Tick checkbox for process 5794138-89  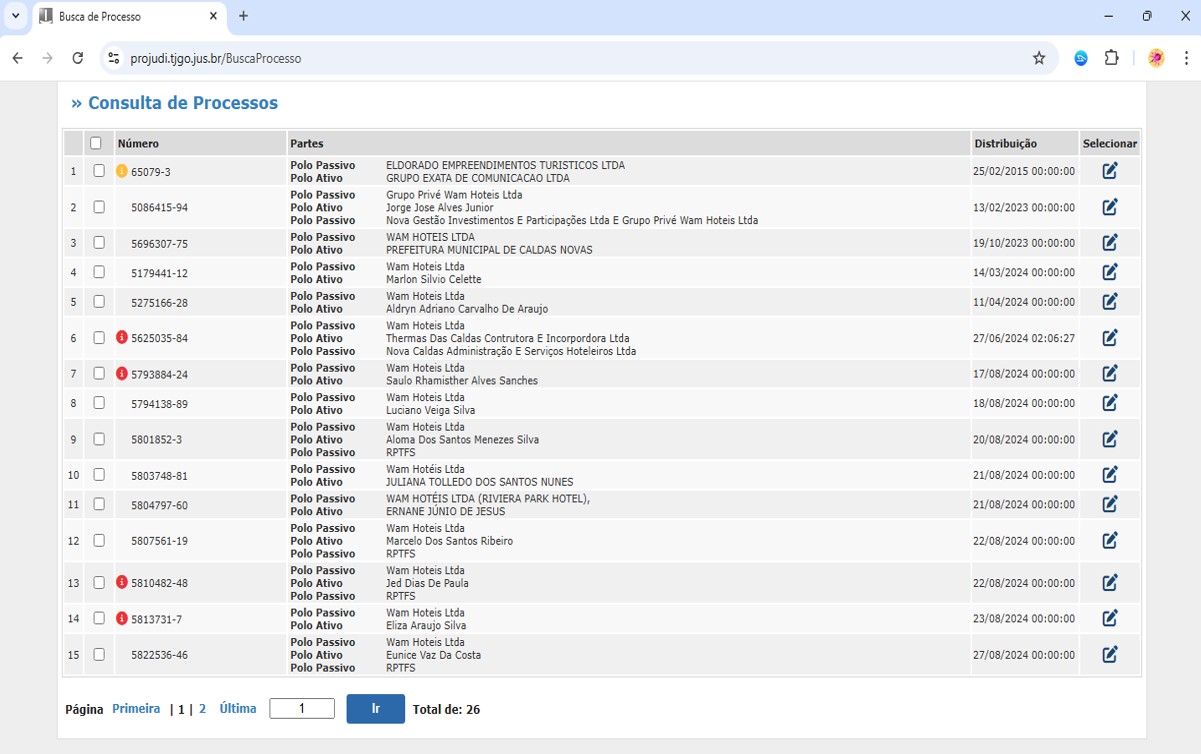coord(99,403)
